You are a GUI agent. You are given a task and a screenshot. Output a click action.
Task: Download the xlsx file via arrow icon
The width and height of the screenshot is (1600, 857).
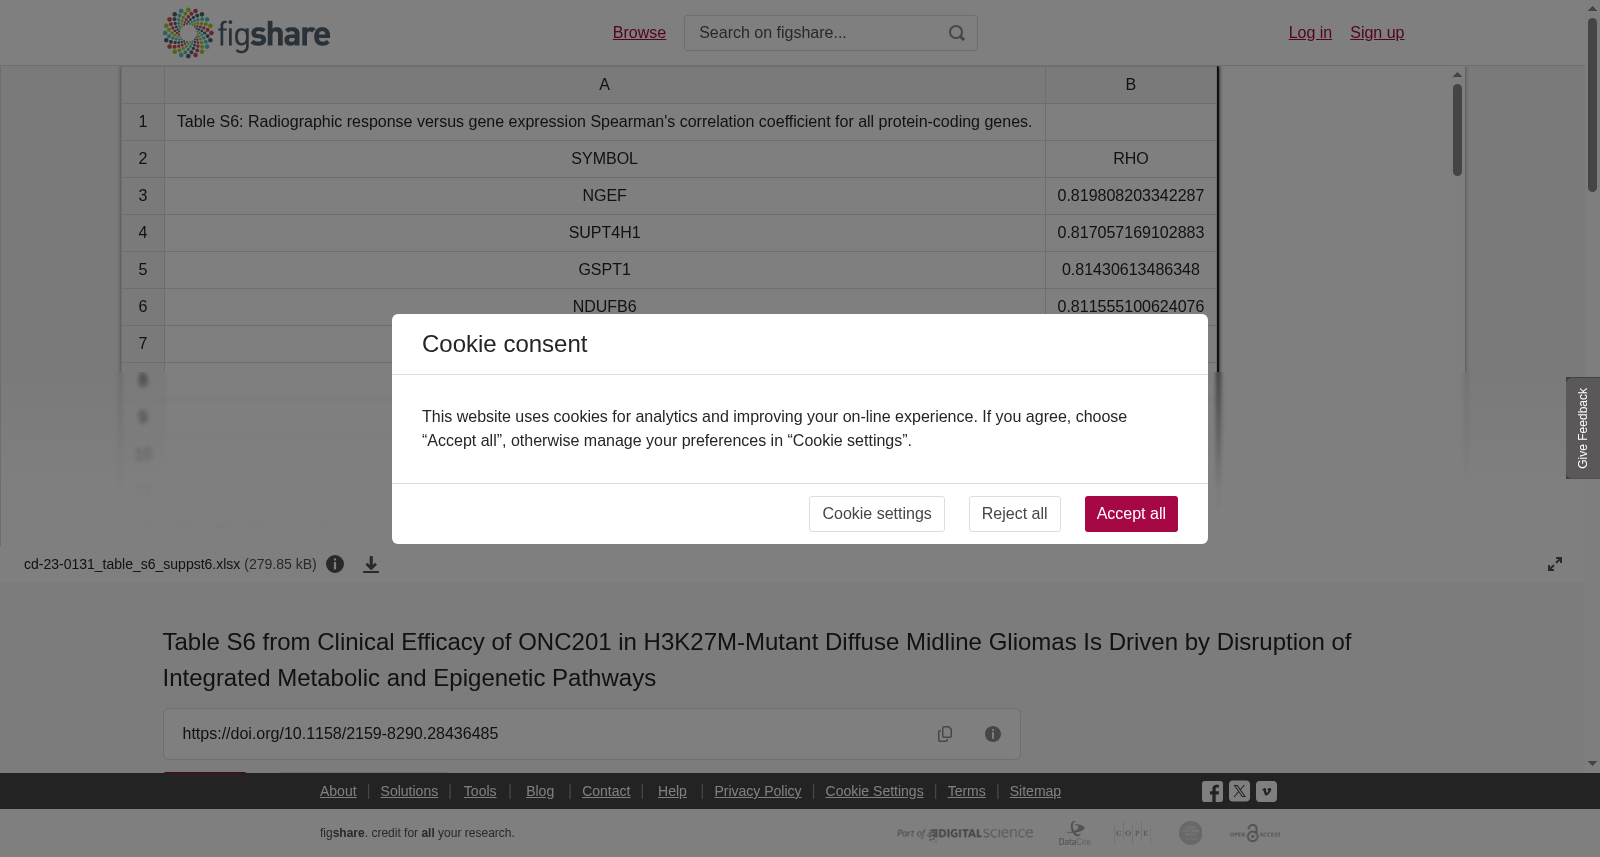(371, 565)
